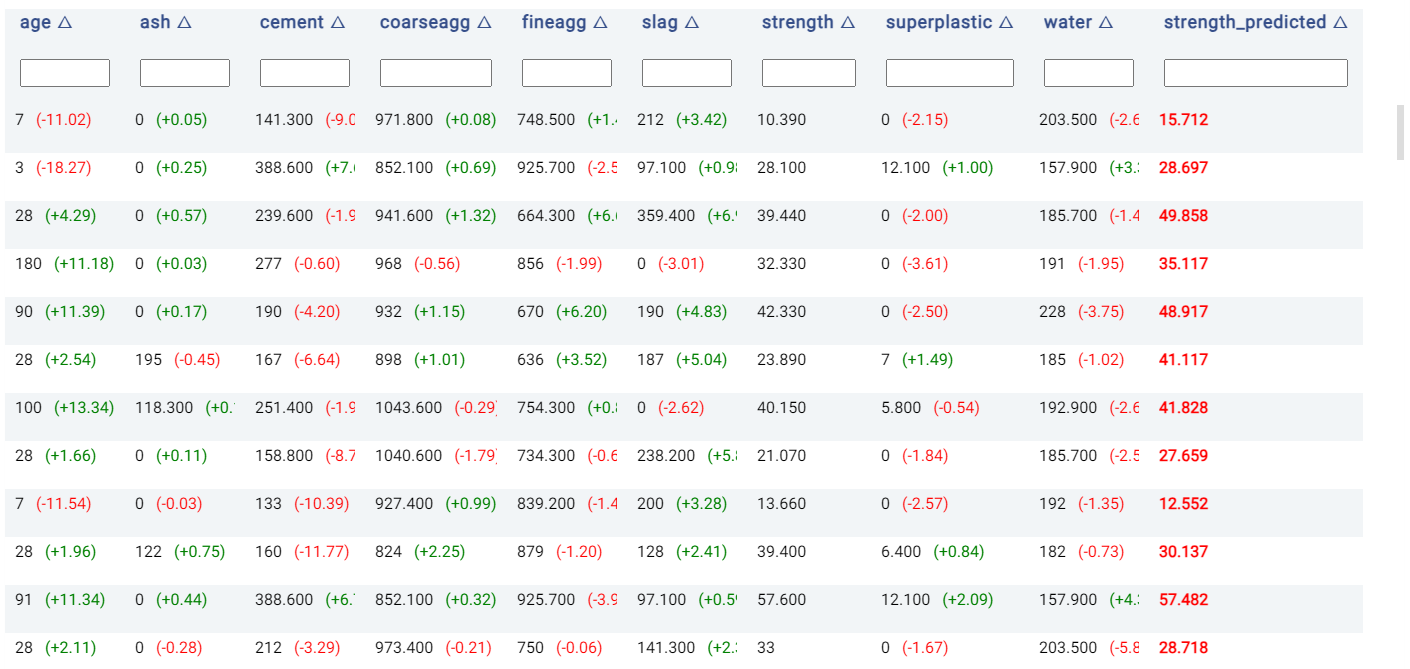Focus the age filter input box
The image size is (1410, 669).
[65, 73]
